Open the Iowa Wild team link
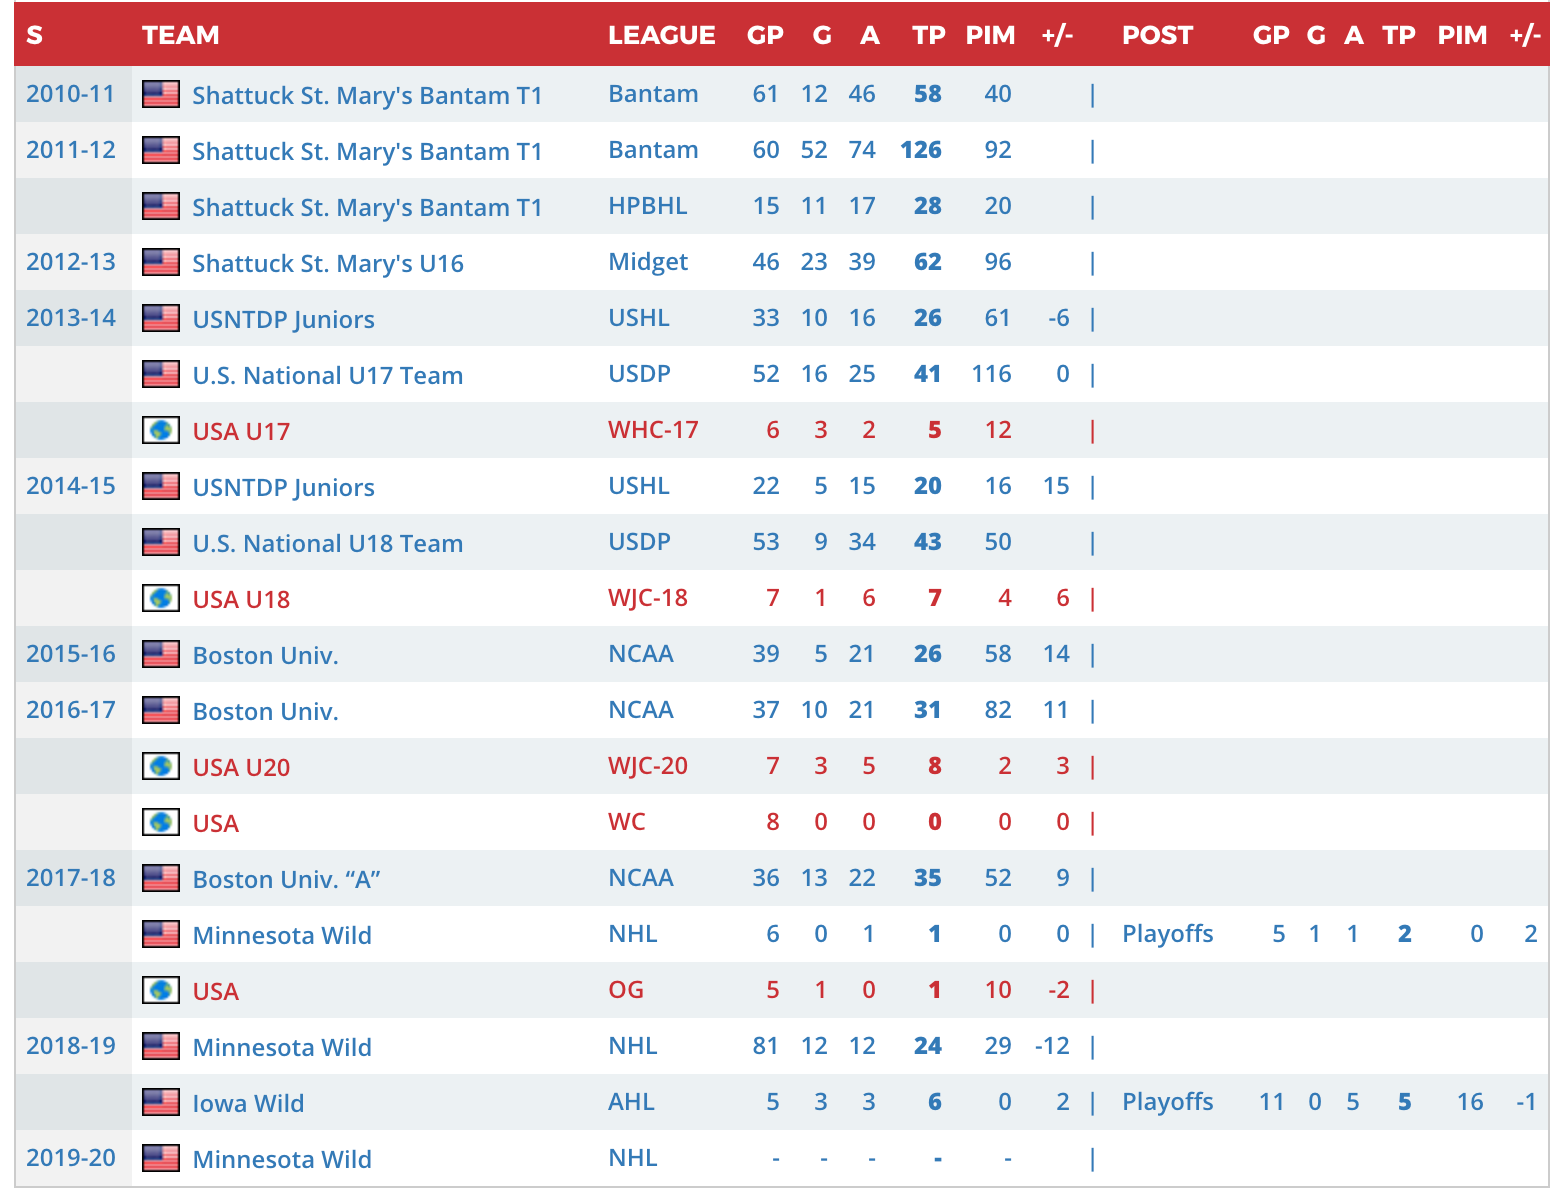Image resolution: width=1560 pixels, height=1196 pixels. [248, 1103]
